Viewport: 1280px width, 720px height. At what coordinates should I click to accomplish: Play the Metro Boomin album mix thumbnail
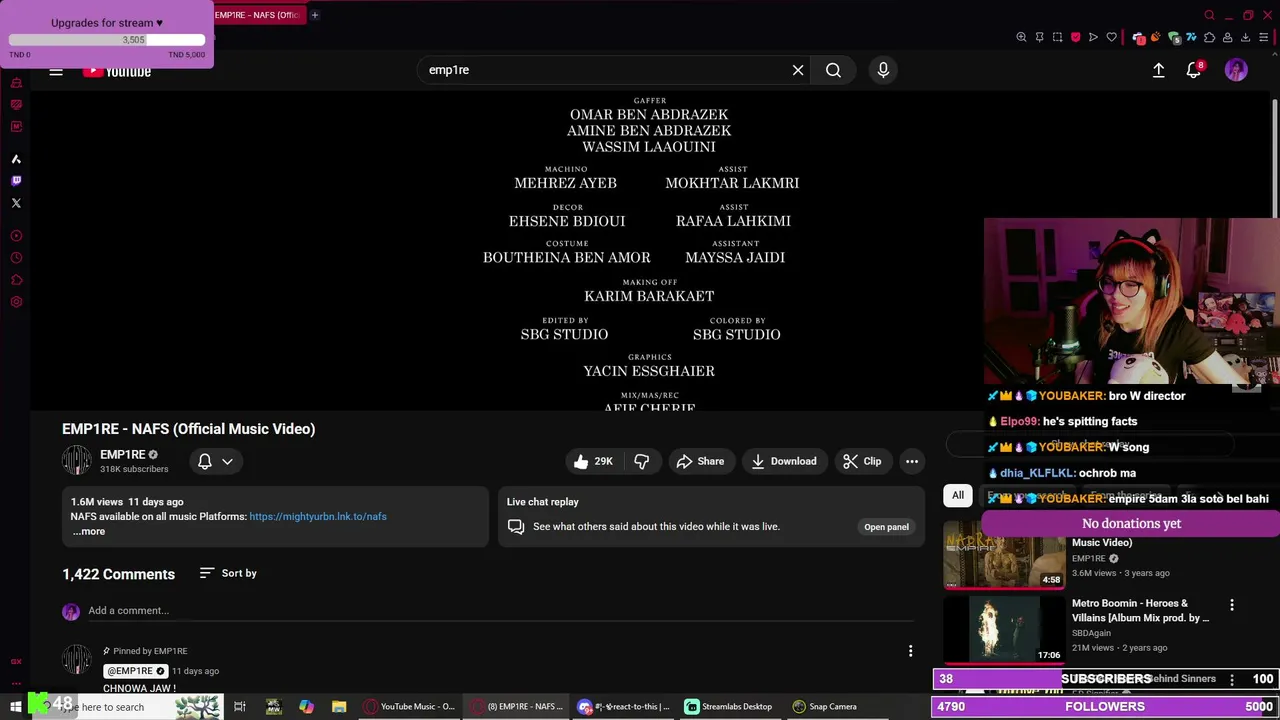(1004, 628)
